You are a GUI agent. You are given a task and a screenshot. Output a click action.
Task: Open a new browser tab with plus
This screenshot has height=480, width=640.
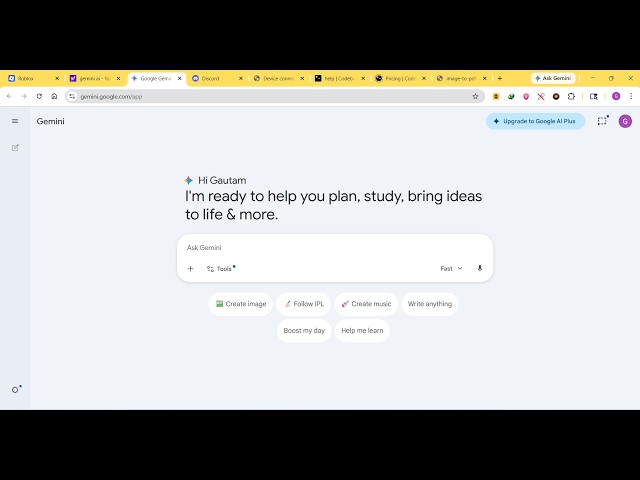pyautogui.click(x=500, y=78)
